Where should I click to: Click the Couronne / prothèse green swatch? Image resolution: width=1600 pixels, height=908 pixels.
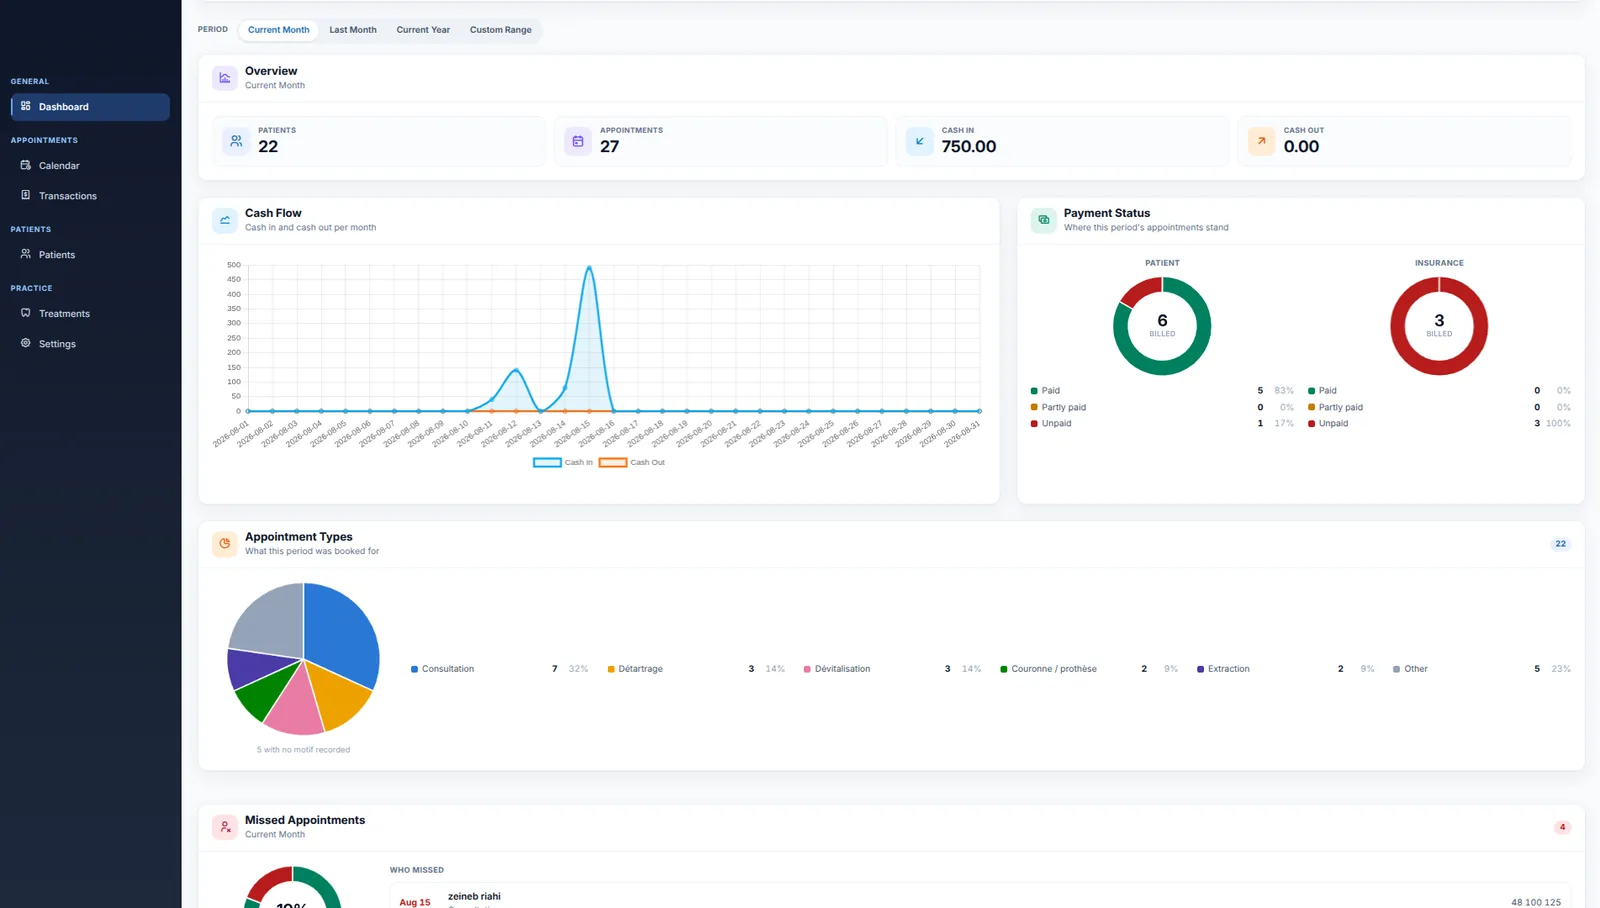coord(1004,669)
